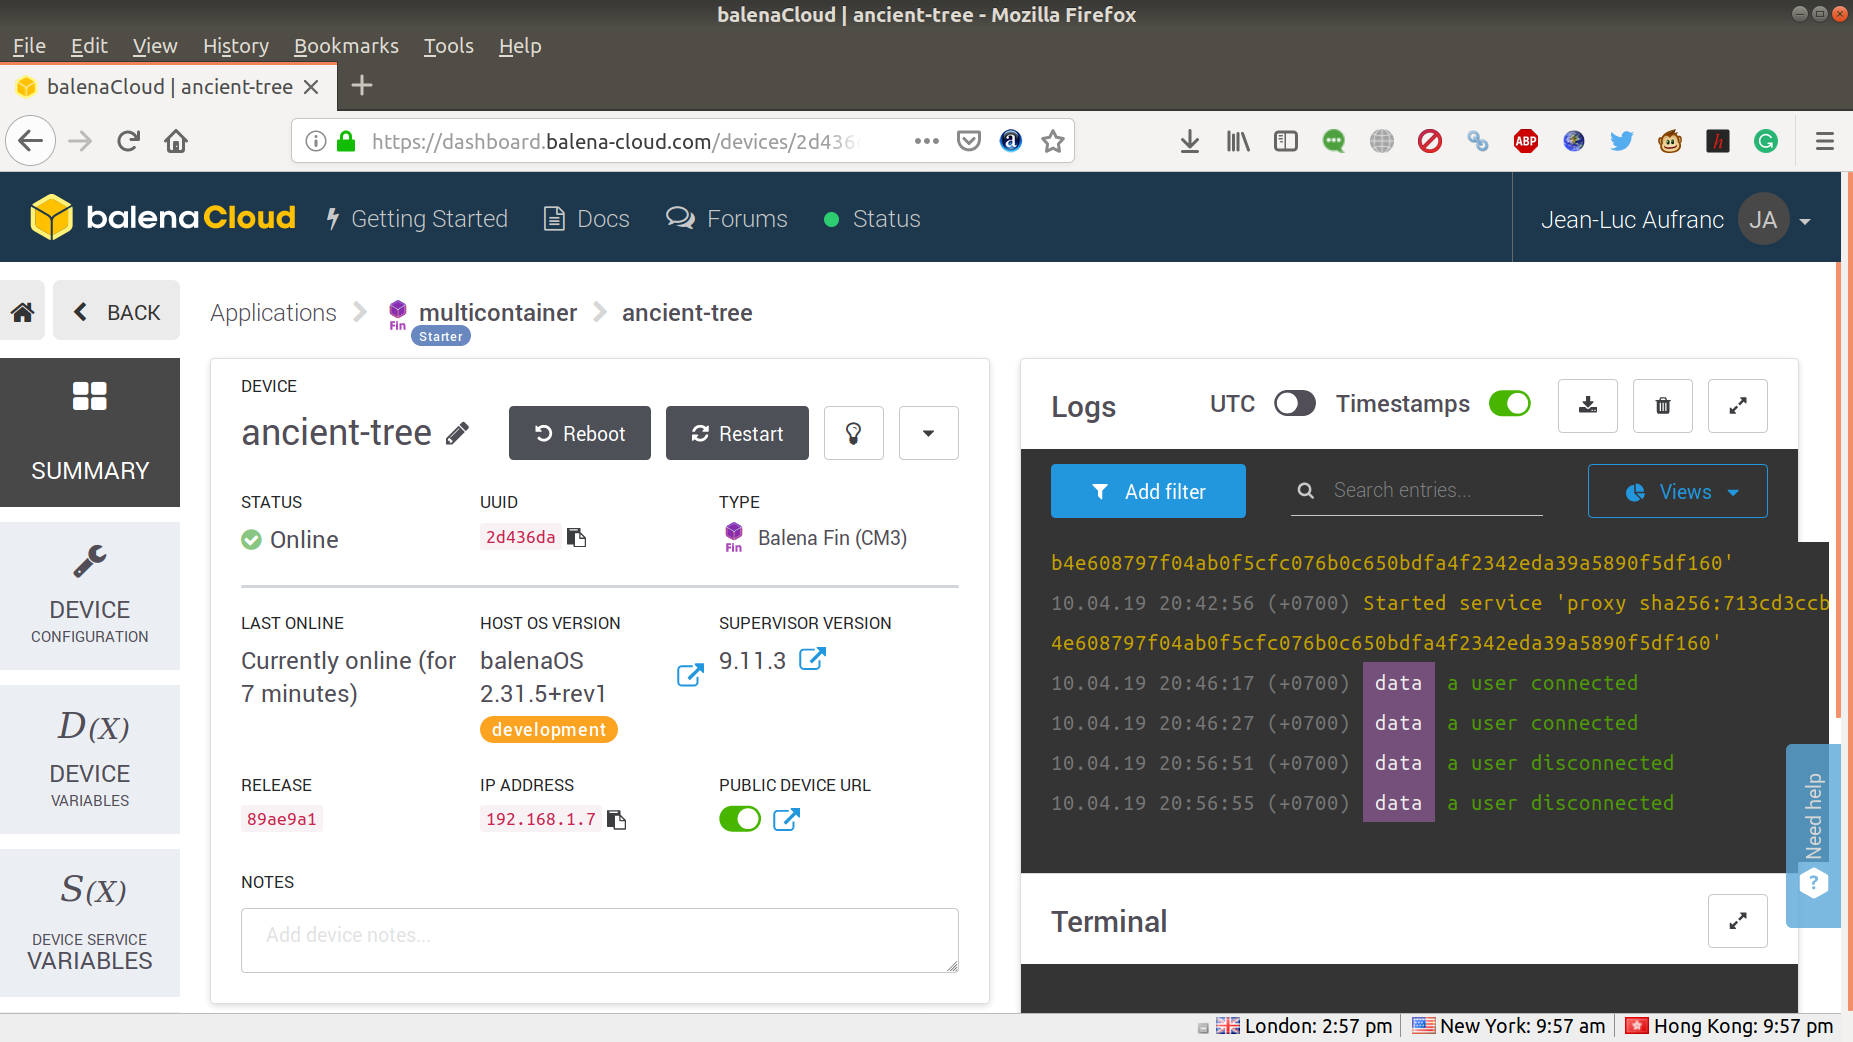This screenshot has height=1042, width=1853.
Task: Open the History menu
Action: point(236,46)
